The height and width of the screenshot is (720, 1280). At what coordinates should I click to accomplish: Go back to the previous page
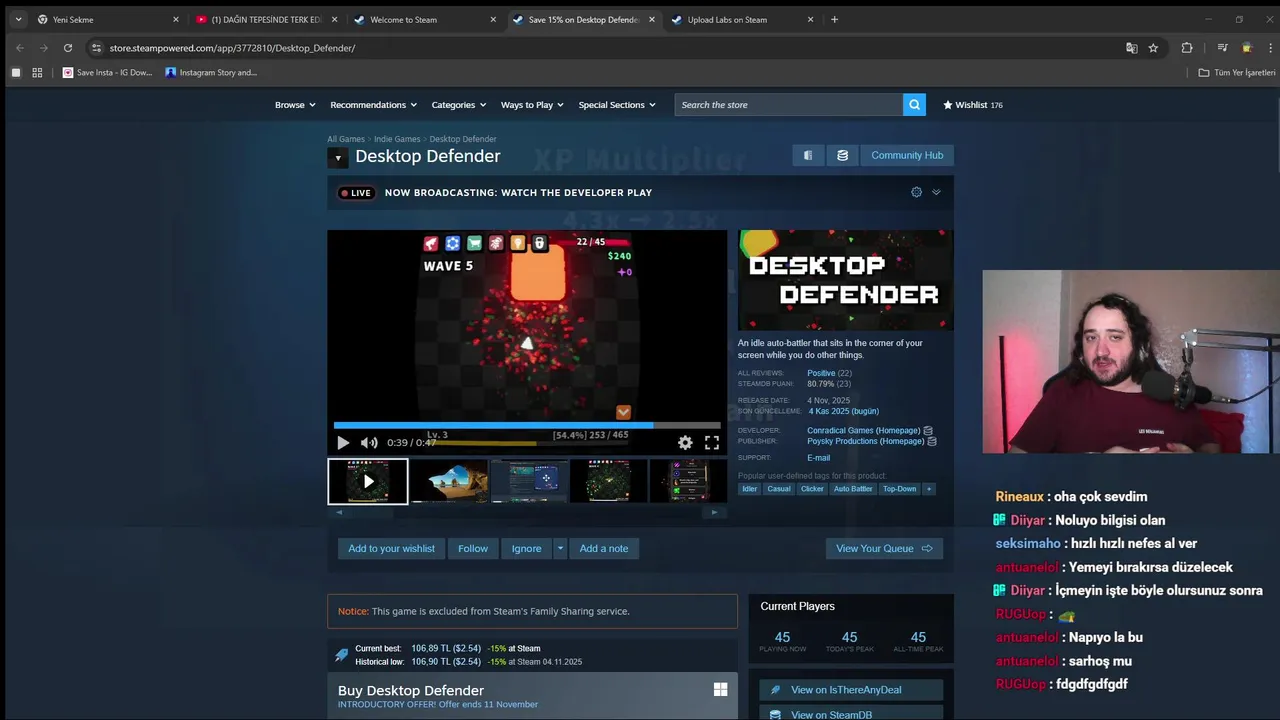pos(20,47)
